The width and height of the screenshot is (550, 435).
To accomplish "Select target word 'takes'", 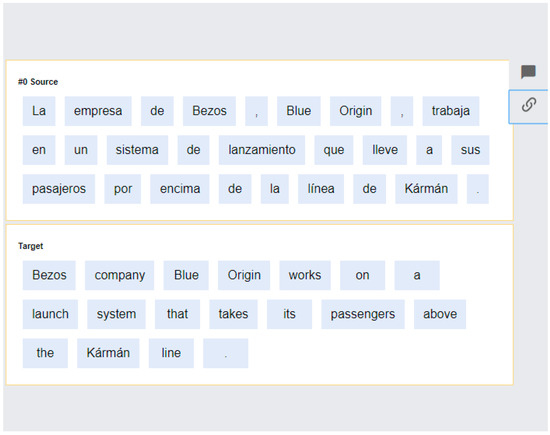I will click(x=233, y=314).
